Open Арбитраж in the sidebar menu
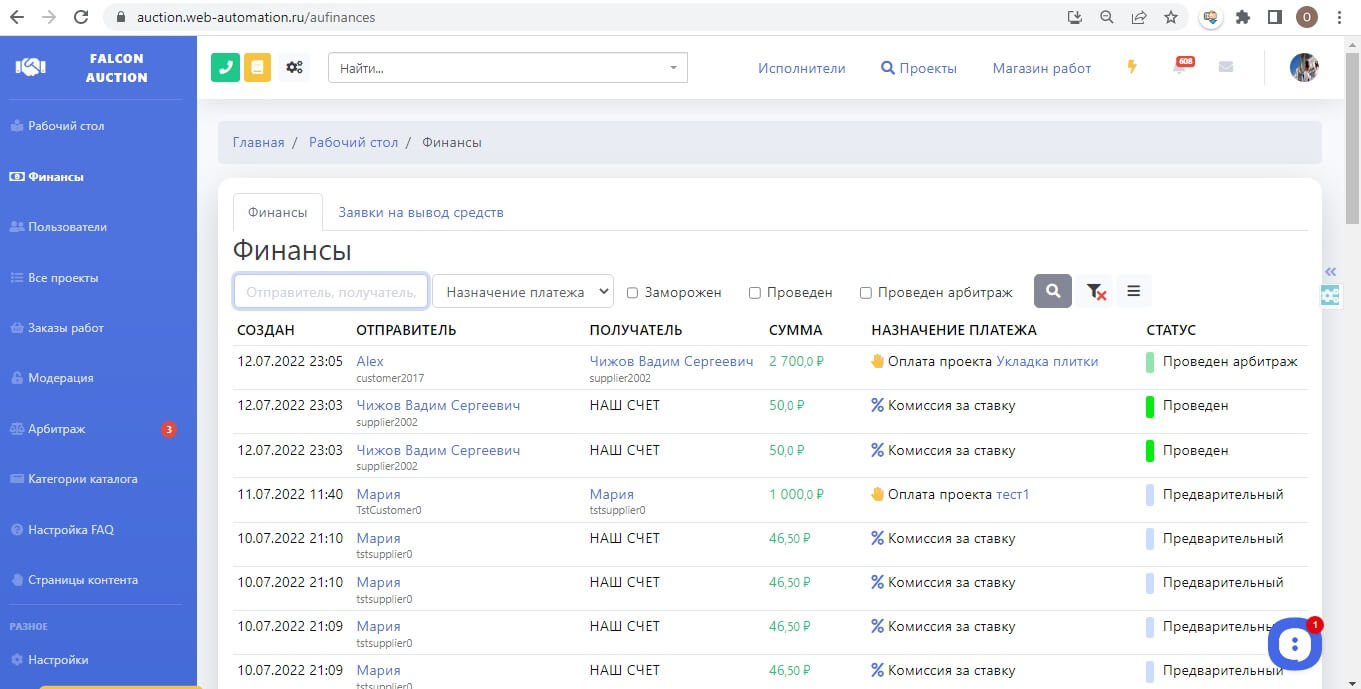1361x689 pixels. (x=57, y=429)
